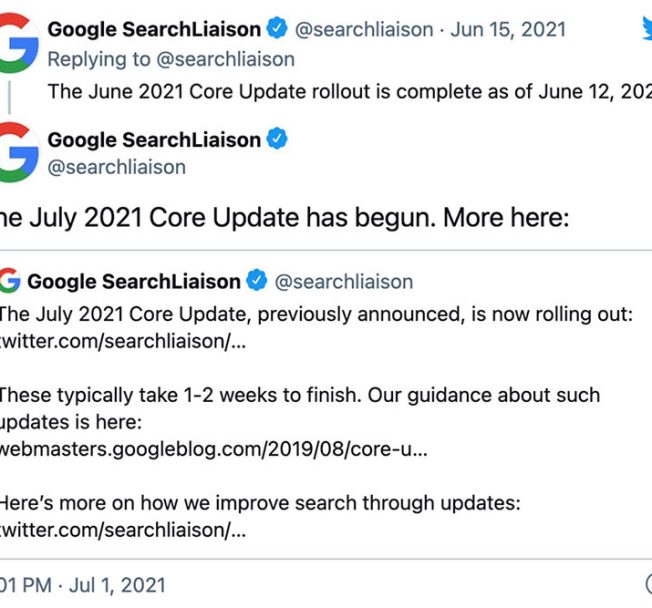Click quoted tweet author name Google SearchLiaison
Viewport: 652px width, 608px height.
pos(134,282)
